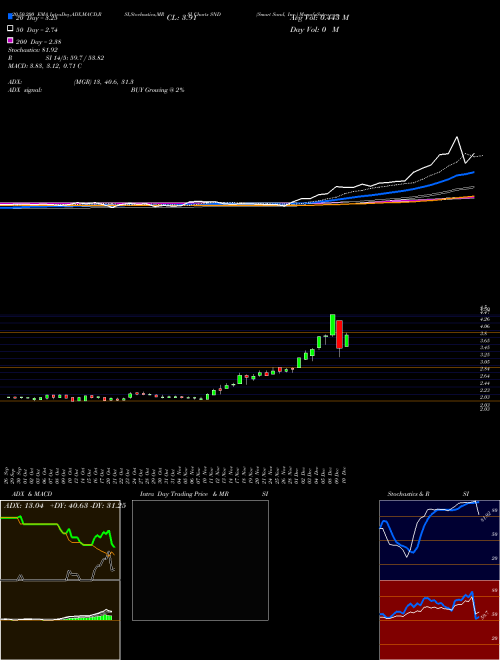Select the '50 Day = 2.74' legend text
Image resolution: width=500 pixels, height=660 pixels.
click(x=36, y=29)
